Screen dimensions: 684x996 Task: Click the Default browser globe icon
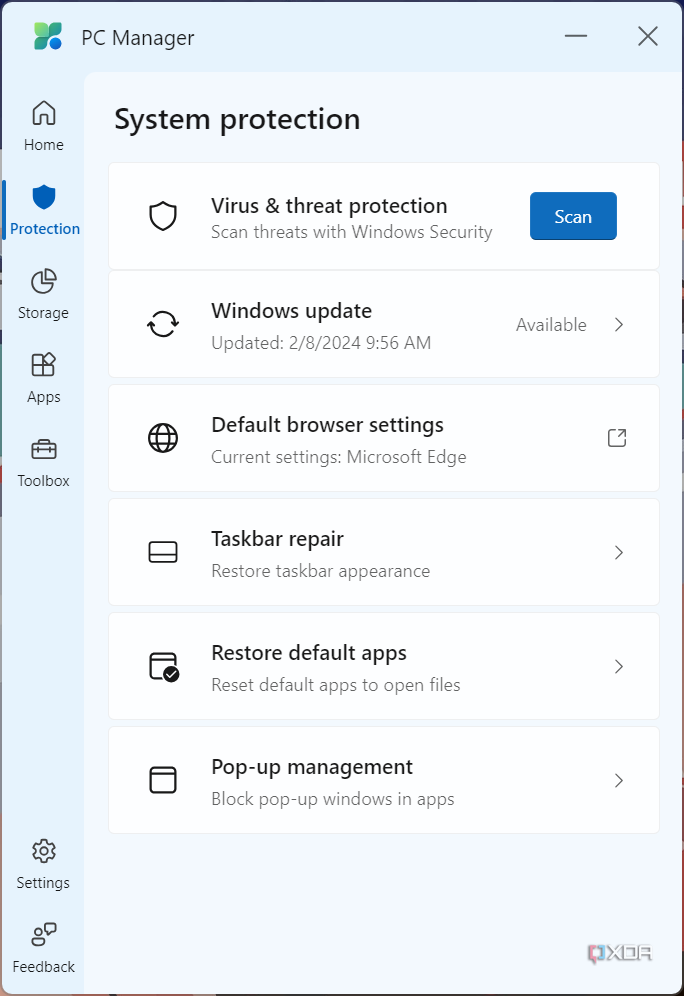click(163, 438)
